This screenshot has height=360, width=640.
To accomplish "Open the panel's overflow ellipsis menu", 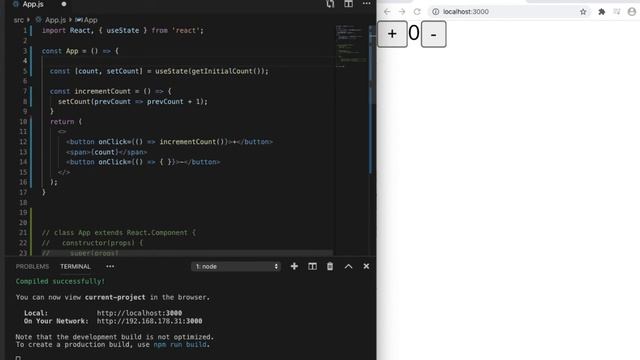I will pos(110,267).
